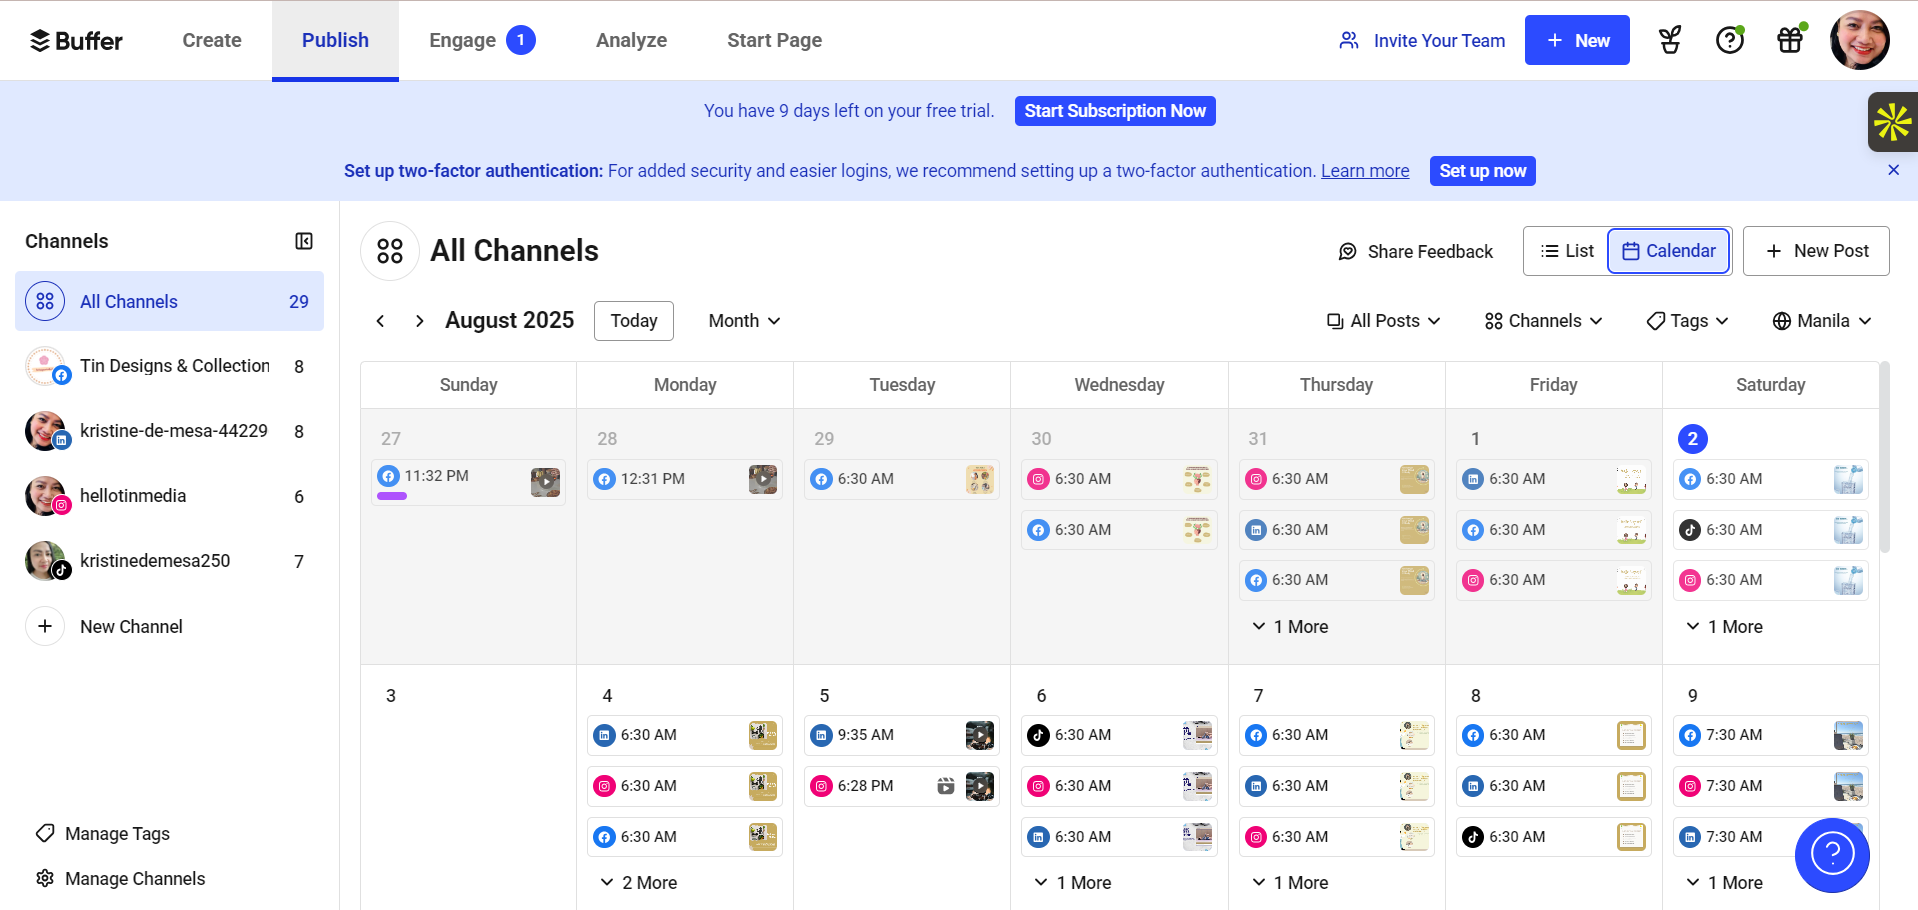Open the Analyze tab
The height and width of the screenshot is (910, 1918).
[x=631, y=41]
